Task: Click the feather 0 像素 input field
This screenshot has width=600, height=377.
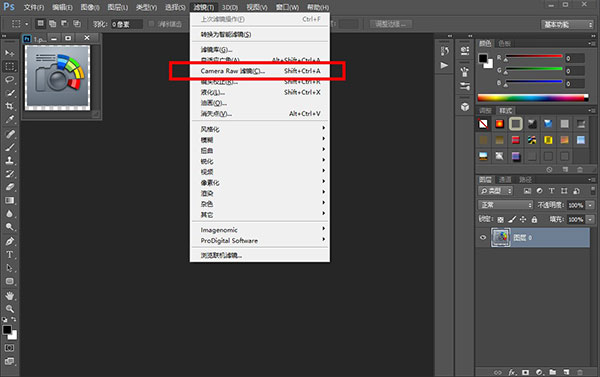Action: (x=127, y=24)
